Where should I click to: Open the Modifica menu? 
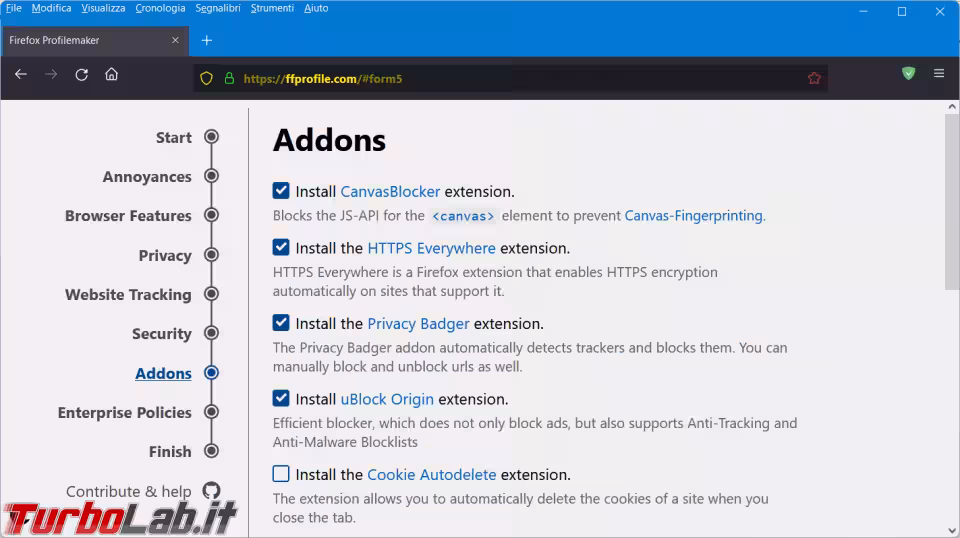point(51,8)
